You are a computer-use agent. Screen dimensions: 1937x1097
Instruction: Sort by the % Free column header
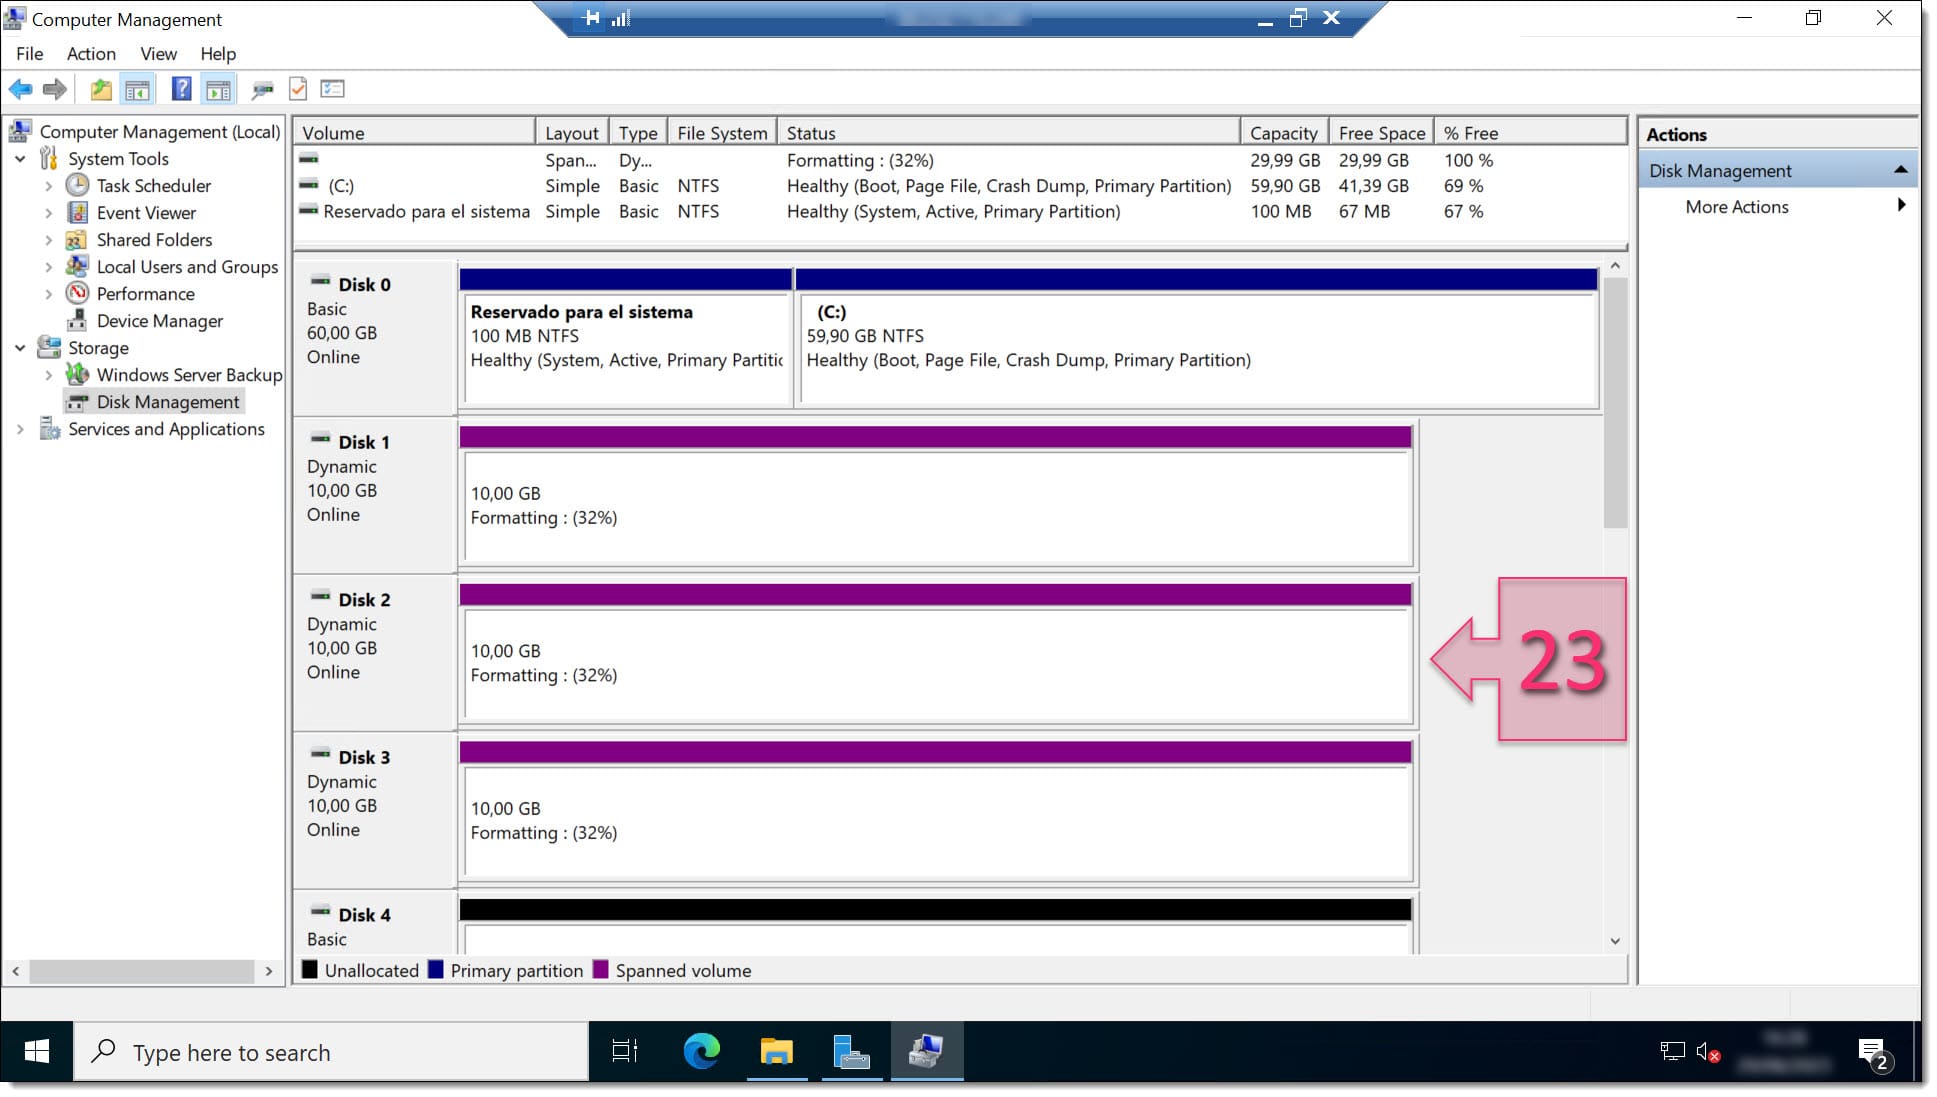coord(1531,133)
